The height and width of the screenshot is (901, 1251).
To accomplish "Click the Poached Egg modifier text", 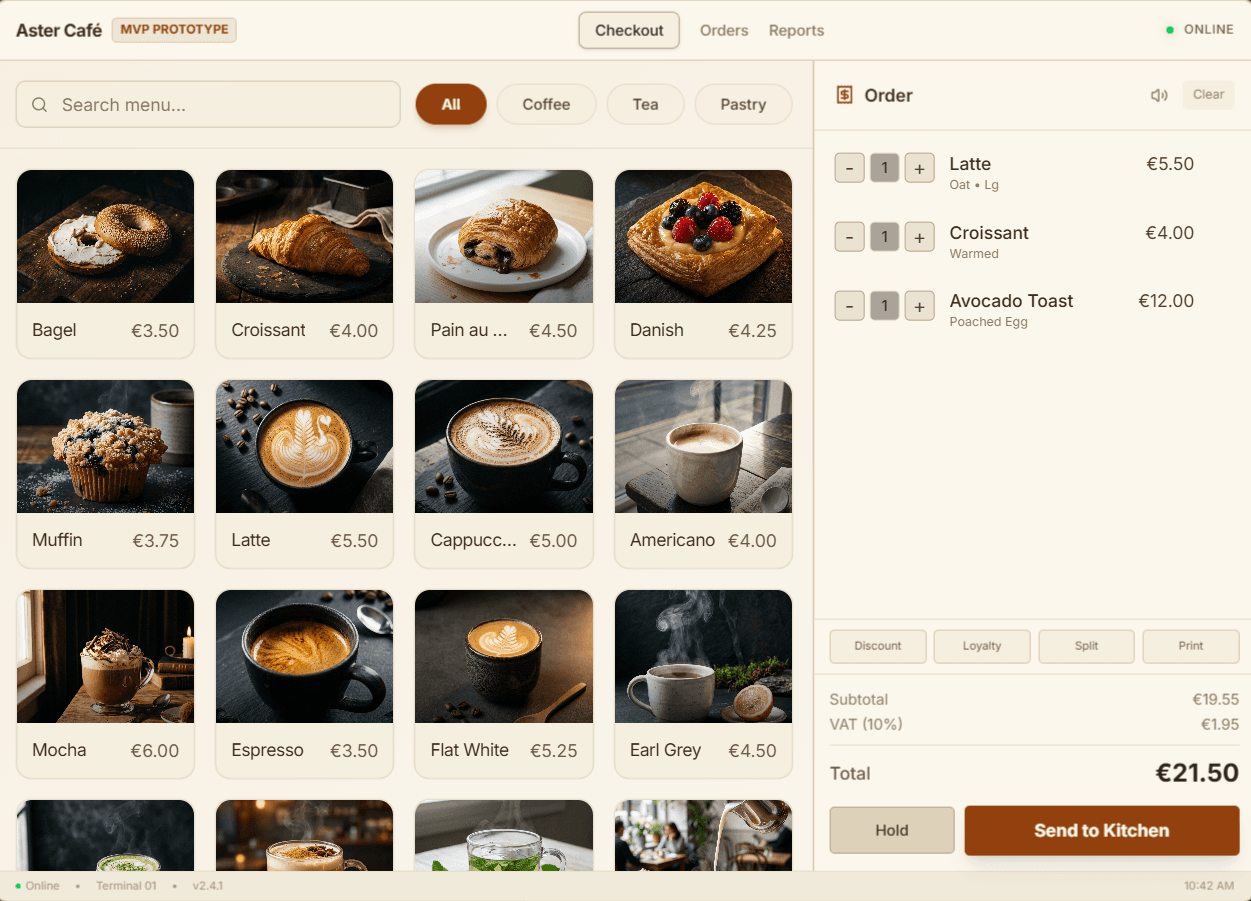I will click(x=989, y=322).
